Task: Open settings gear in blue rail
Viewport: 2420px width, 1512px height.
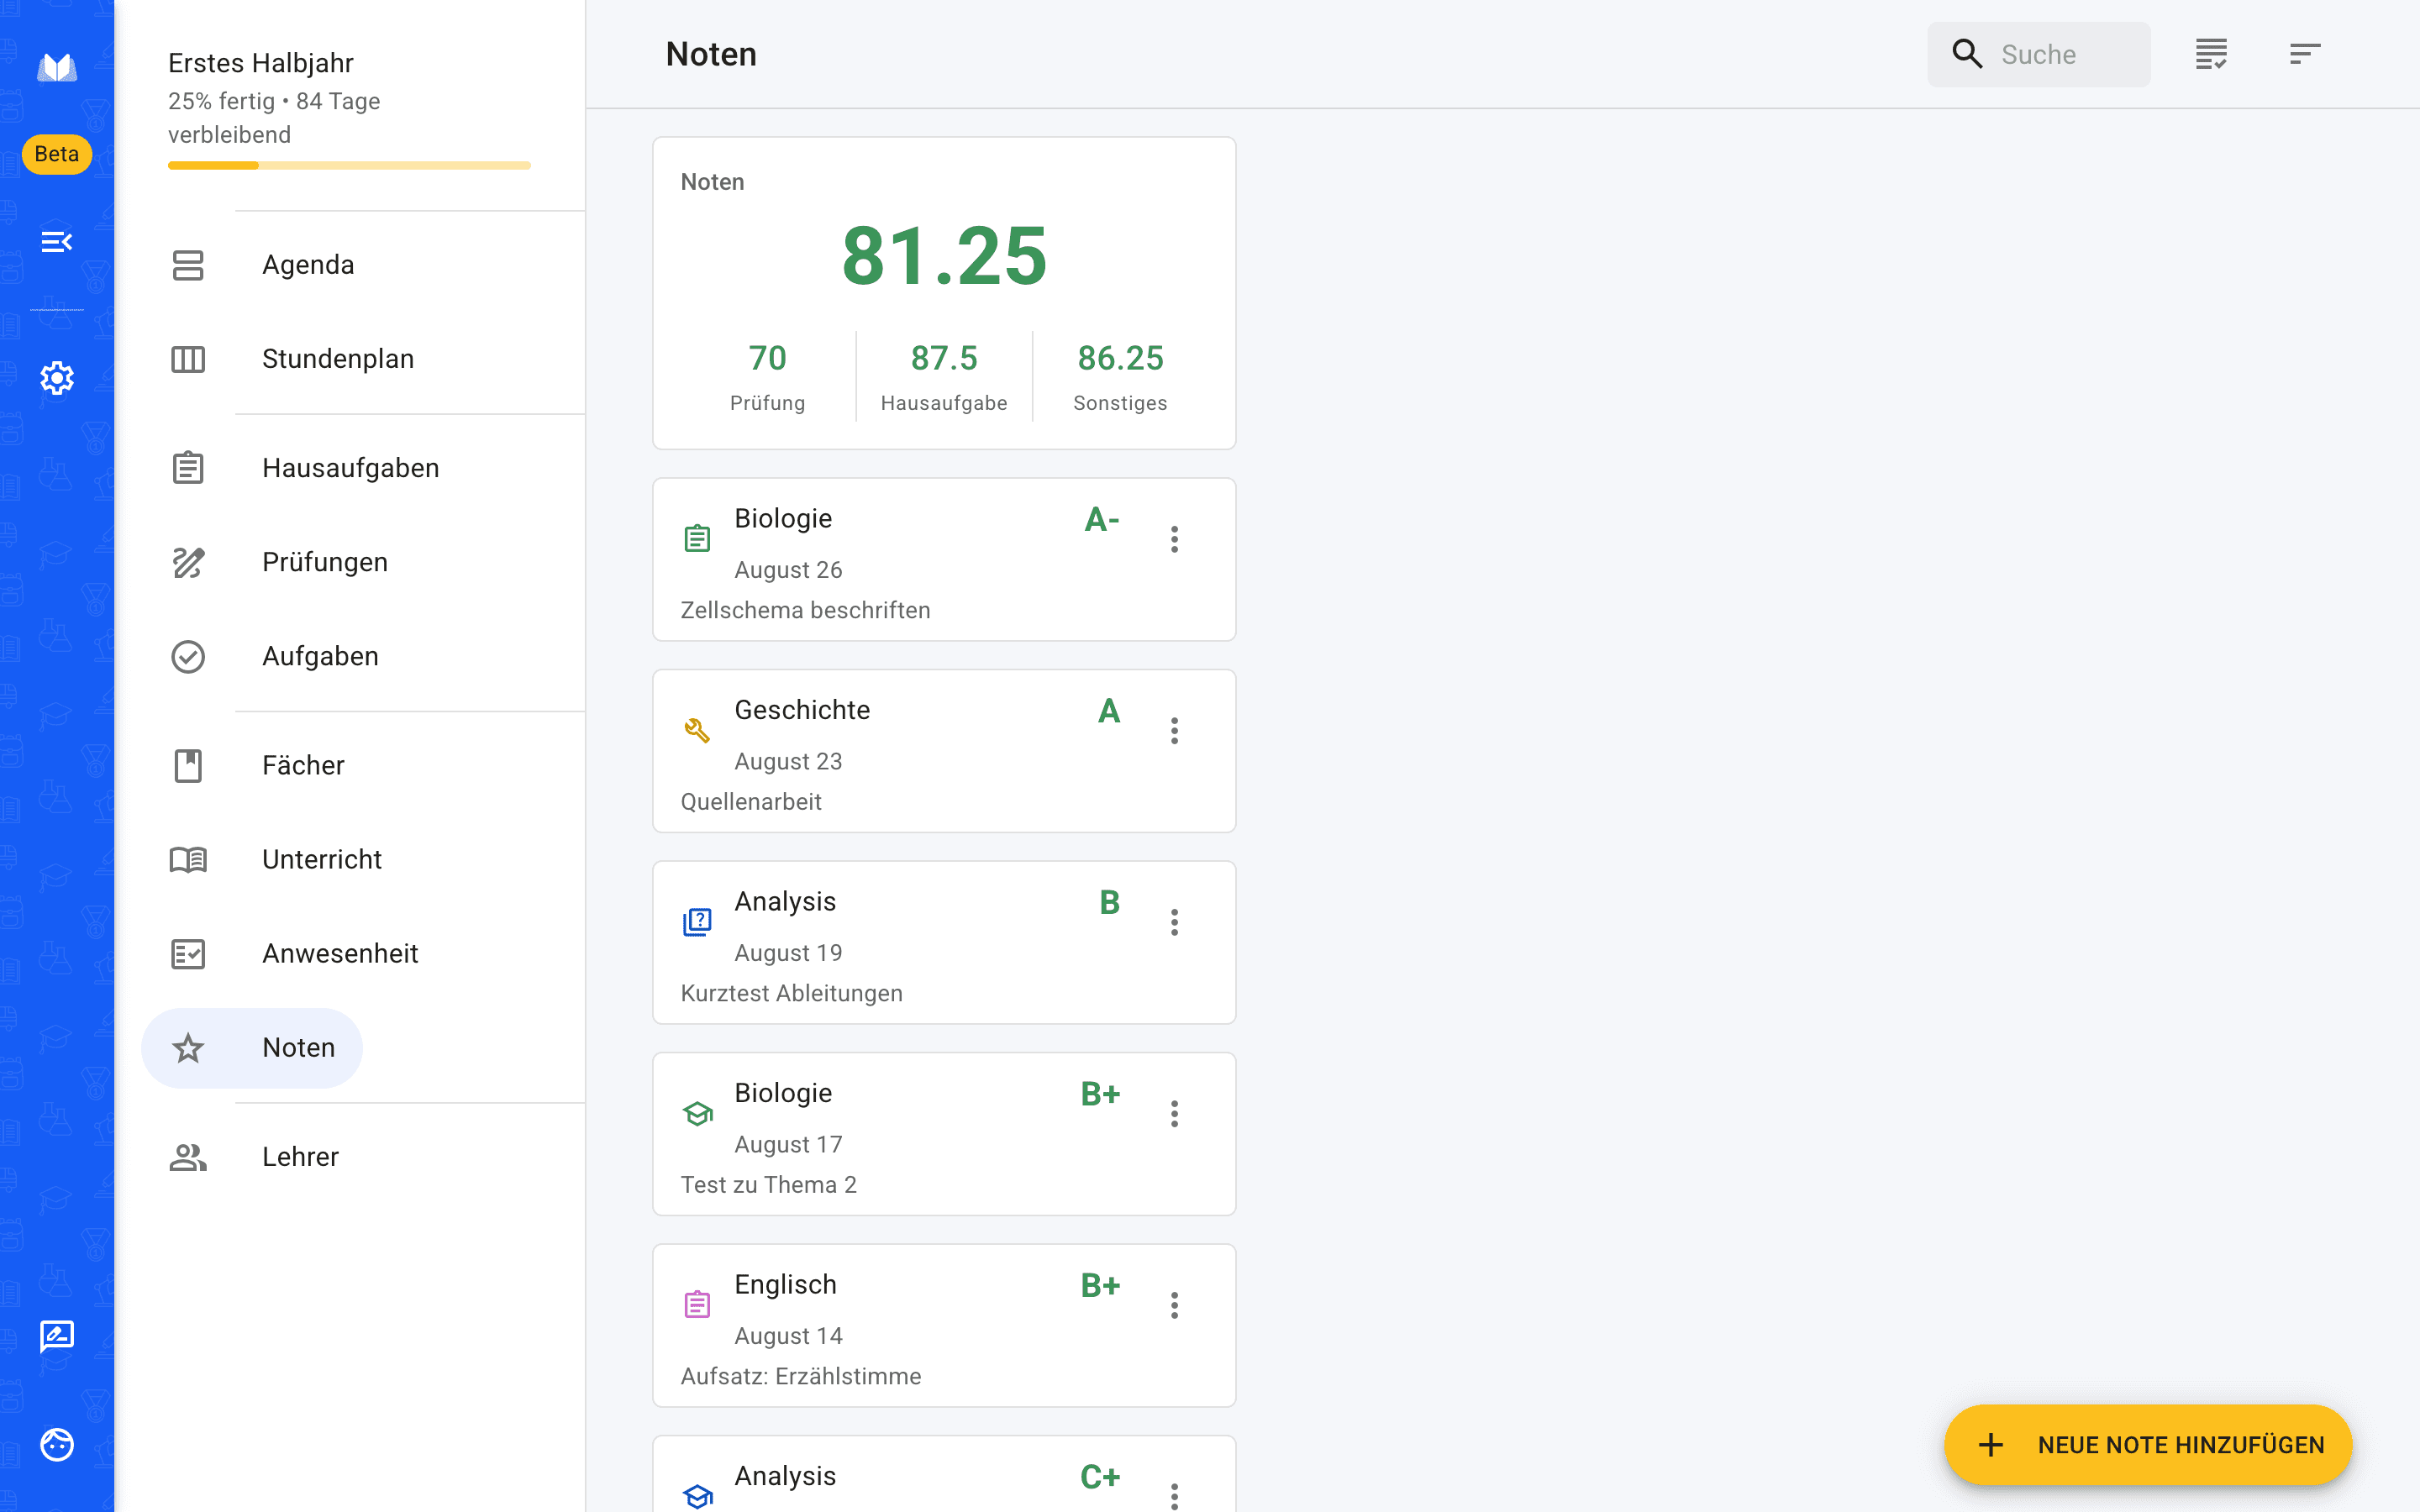Action: (x=57, y=378)
